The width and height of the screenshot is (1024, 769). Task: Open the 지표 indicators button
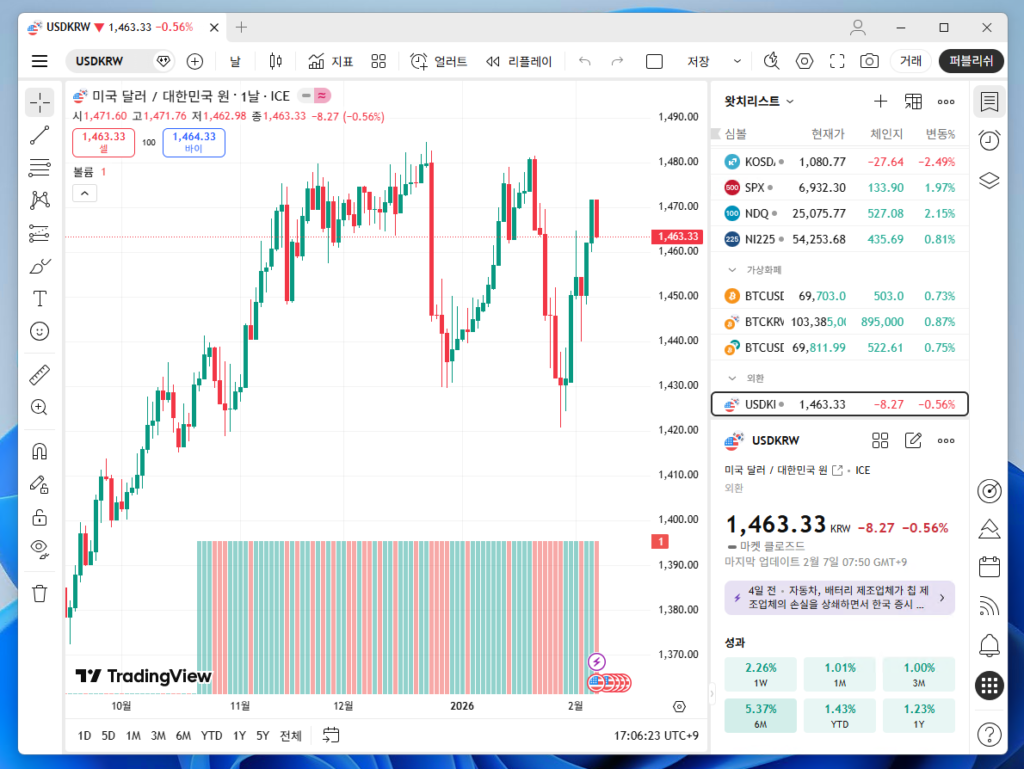[x=331, y=61]
